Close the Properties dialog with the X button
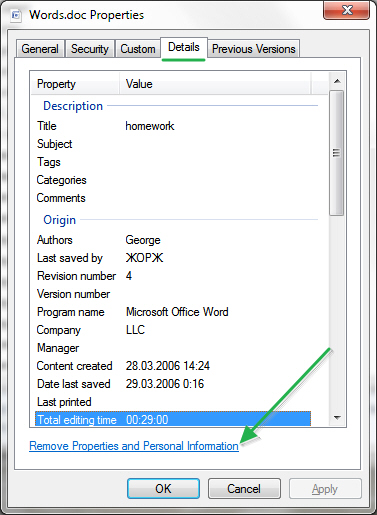Screen dimensions: 377x515 346,10
